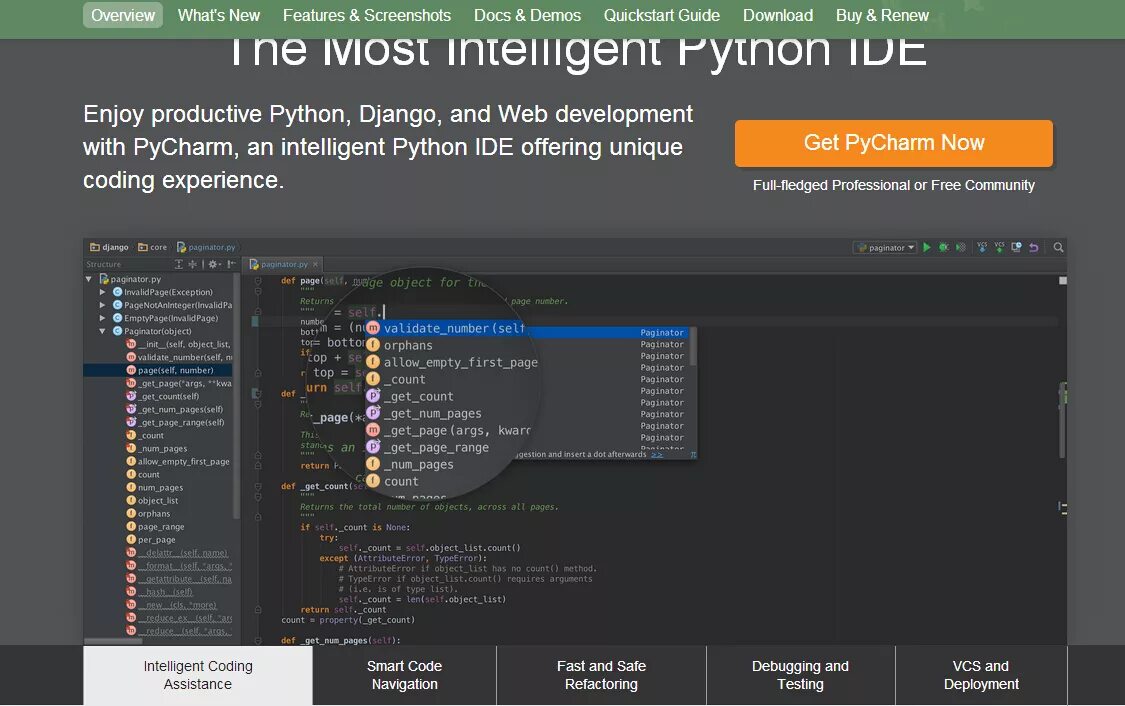Viewport: 1125px width, 706px height.
Task: Expand the EmptyPage(InvalidPage) tree node
Action: [103, 318]
